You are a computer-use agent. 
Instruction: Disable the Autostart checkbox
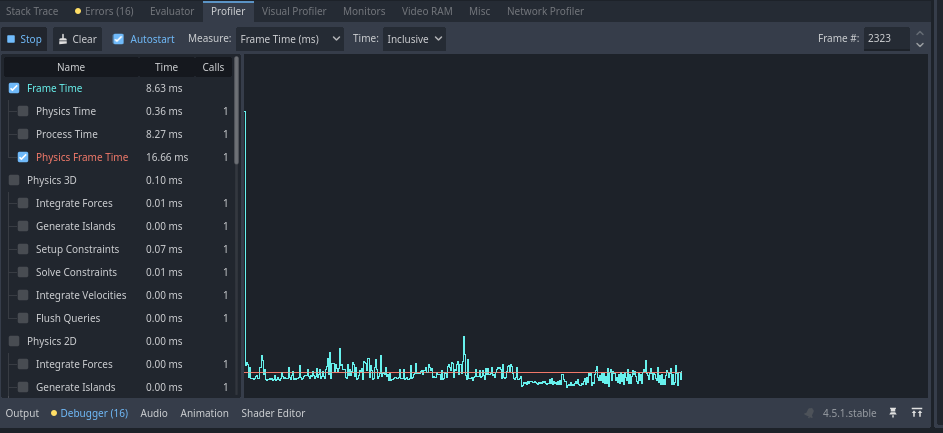pyautogui.click(x=119, y=39)
